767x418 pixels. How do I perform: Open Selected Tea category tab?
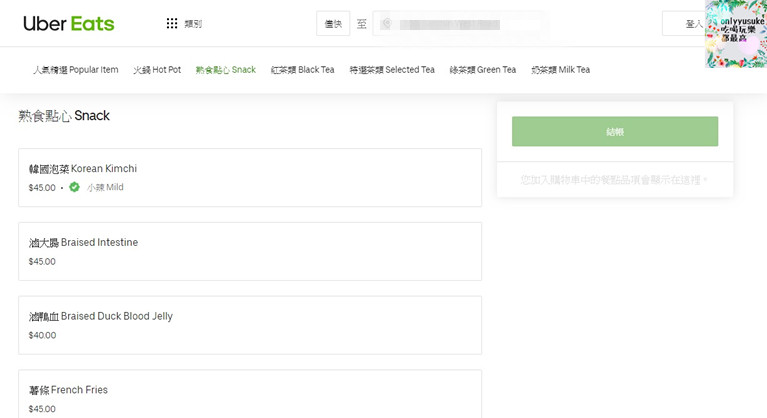coord(392,70)
